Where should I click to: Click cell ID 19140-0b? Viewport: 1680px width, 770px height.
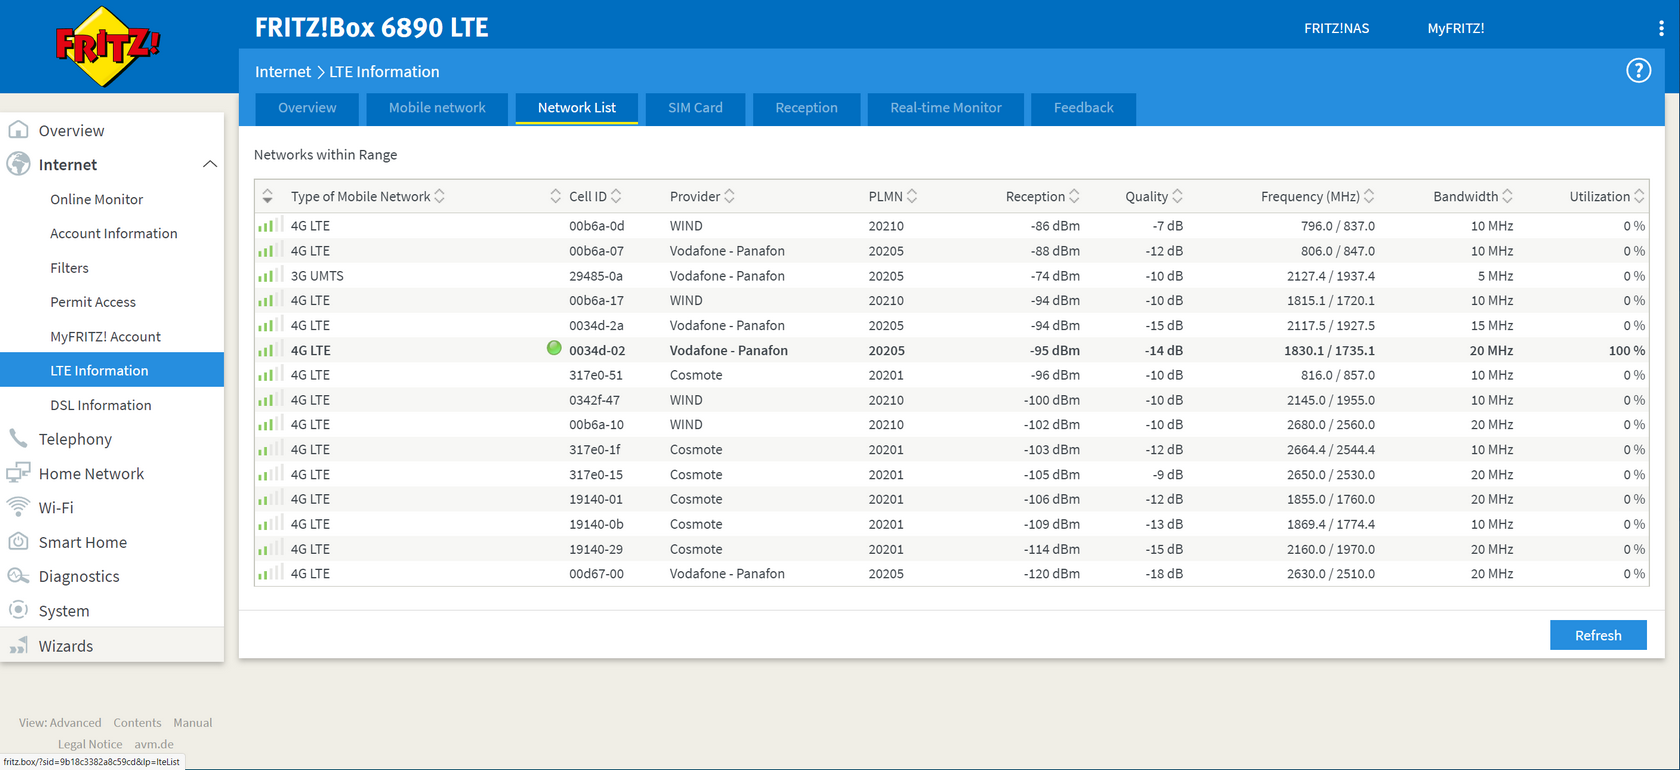596,524
